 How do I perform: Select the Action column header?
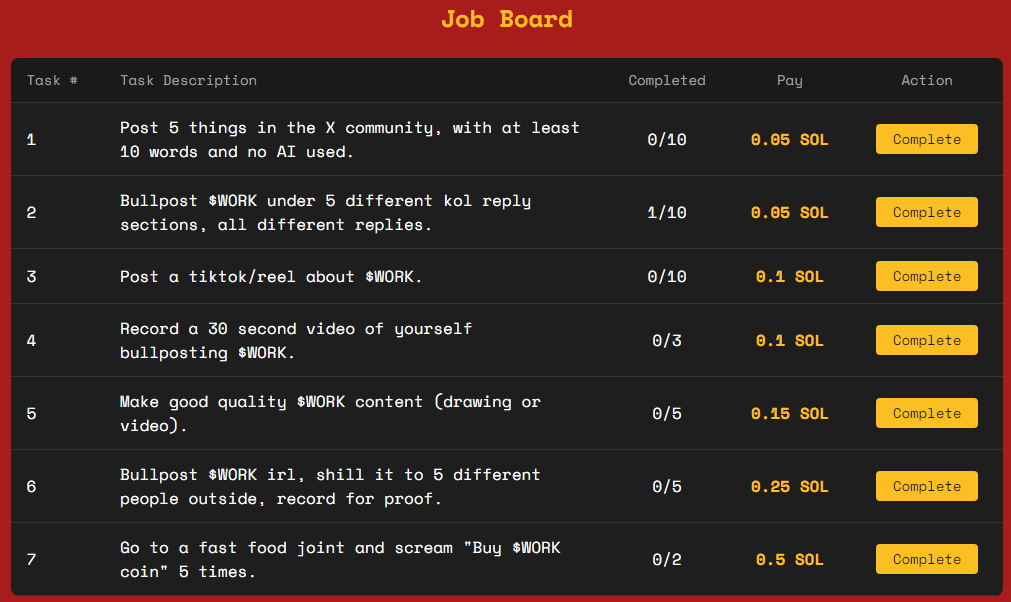(x=926, y=80)
